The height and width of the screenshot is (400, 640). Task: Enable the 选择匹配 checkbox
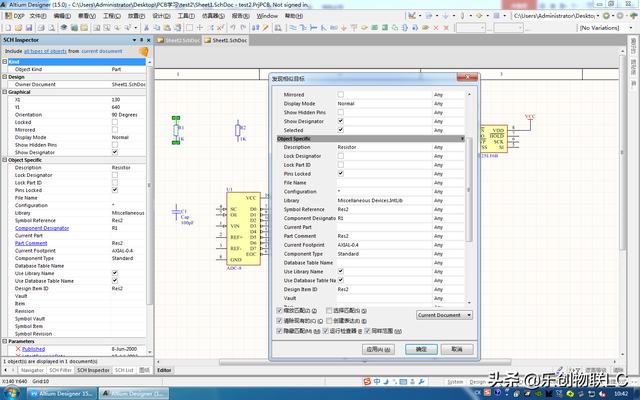tap(329, 311)
